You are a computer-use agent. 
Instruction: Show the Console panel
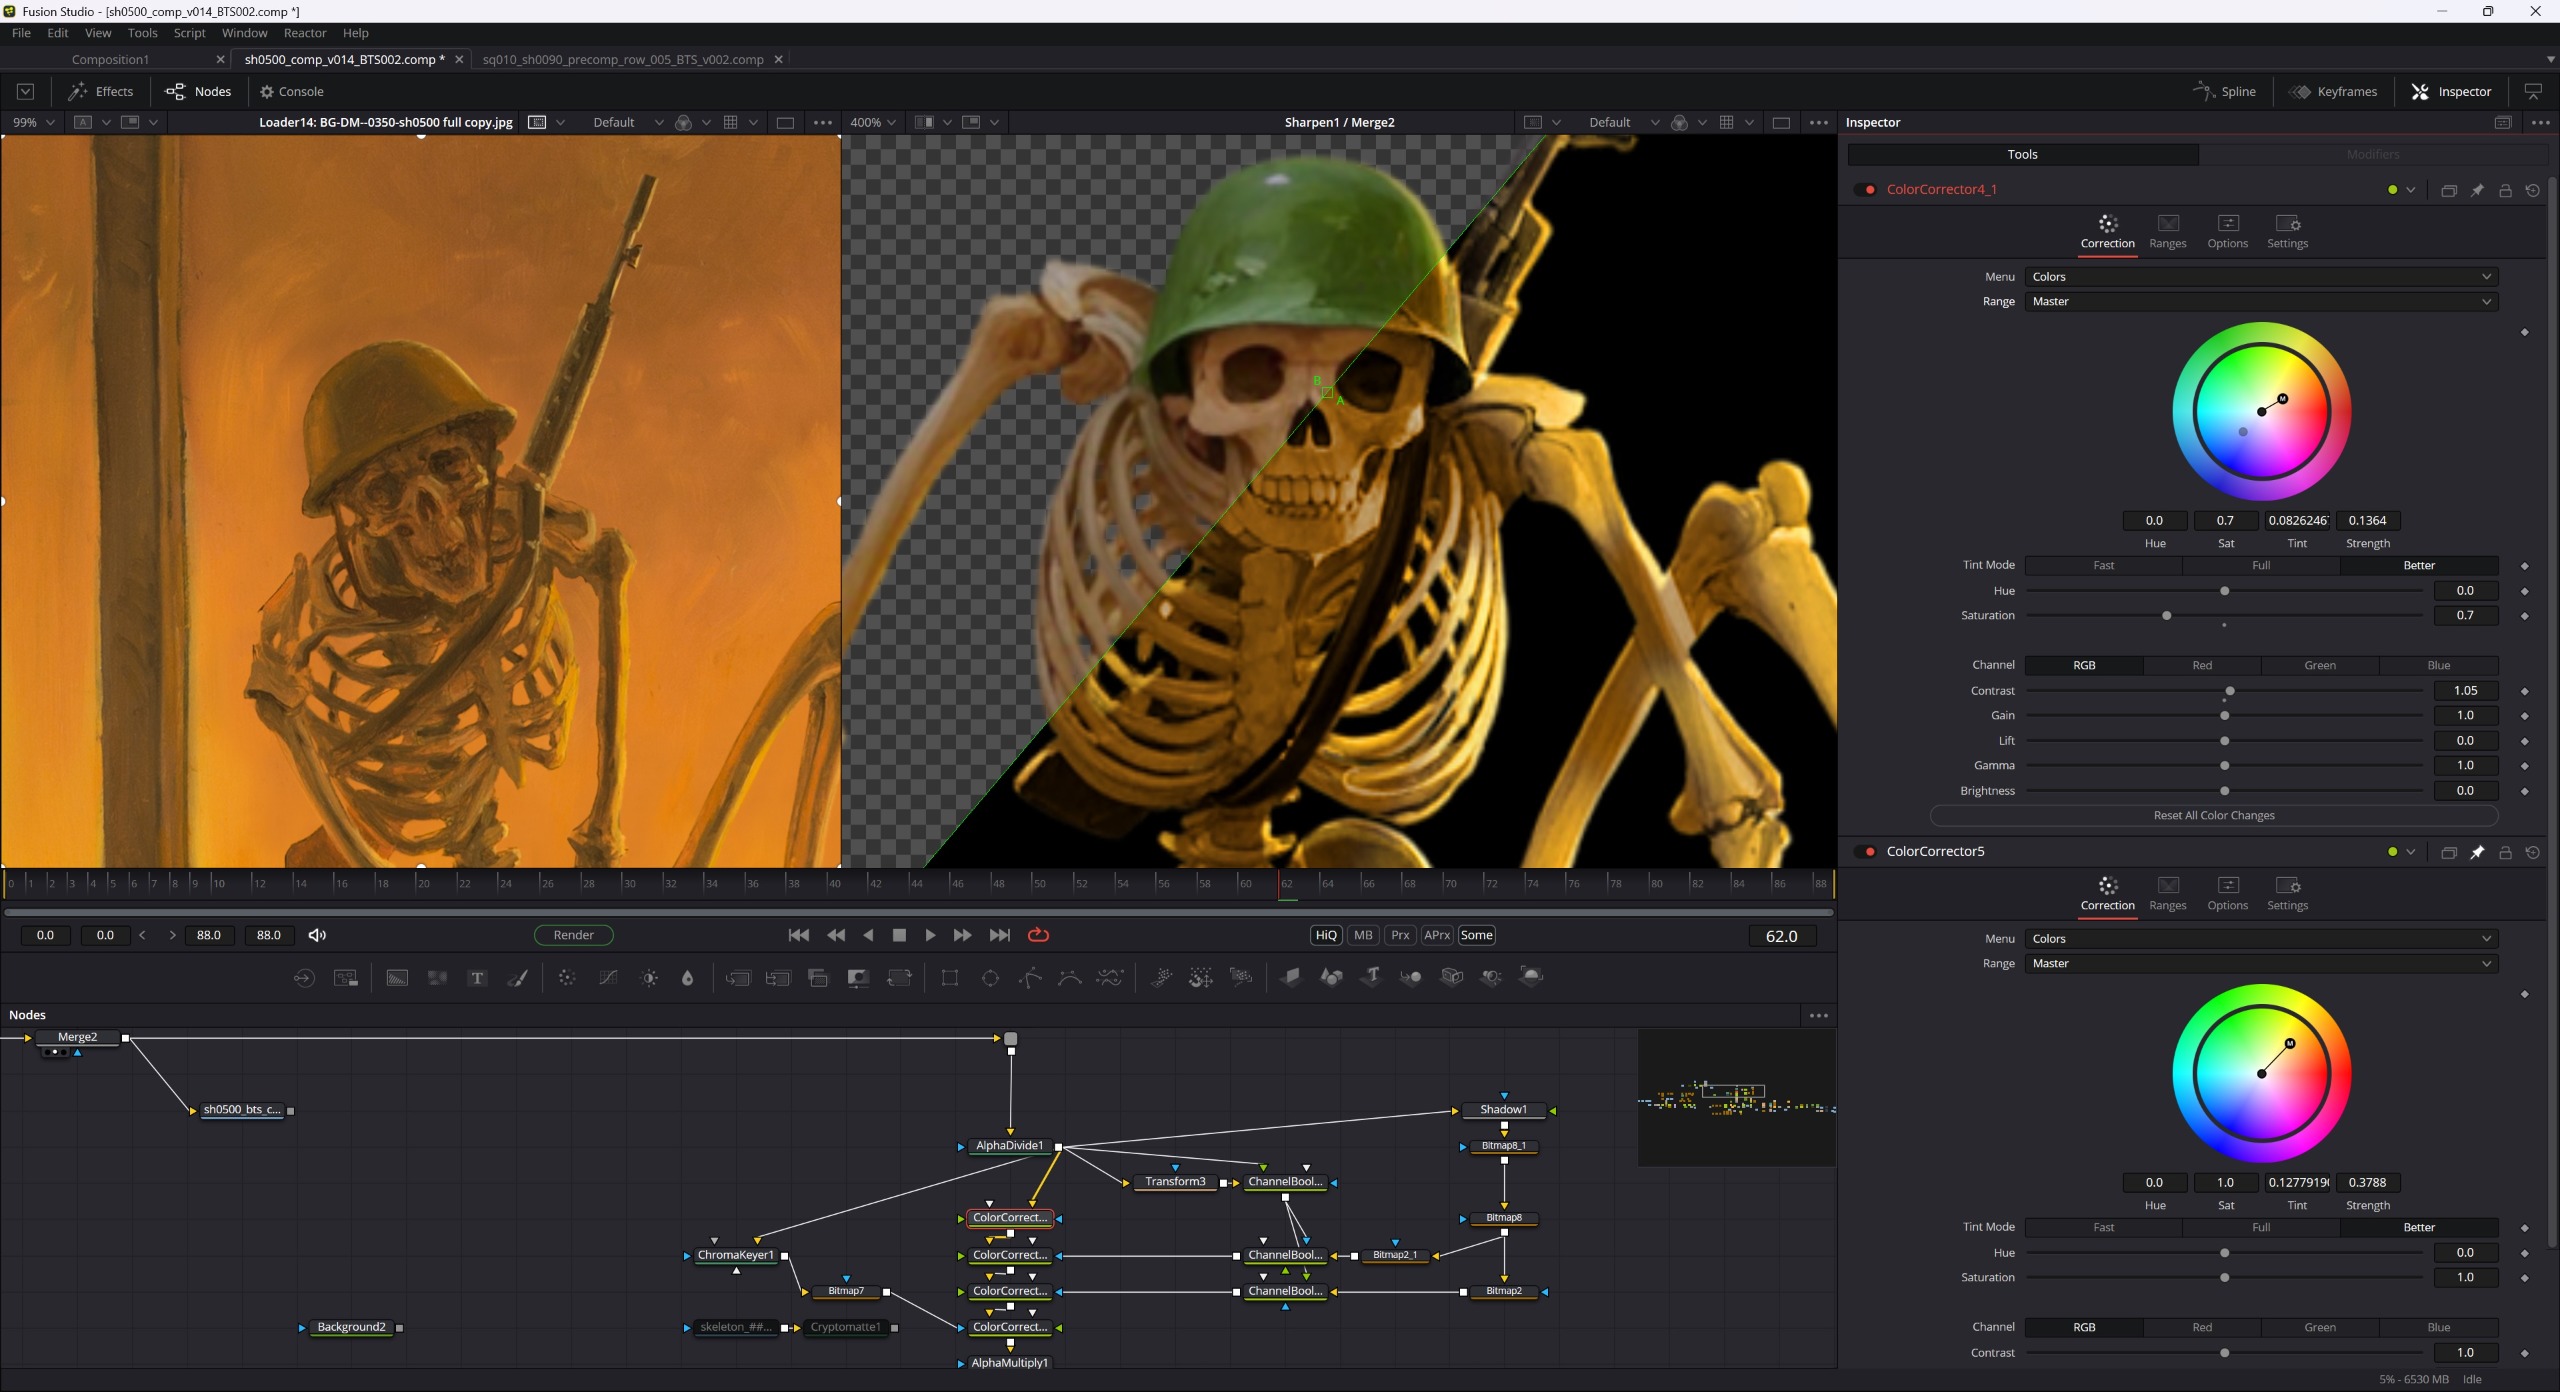291,92
